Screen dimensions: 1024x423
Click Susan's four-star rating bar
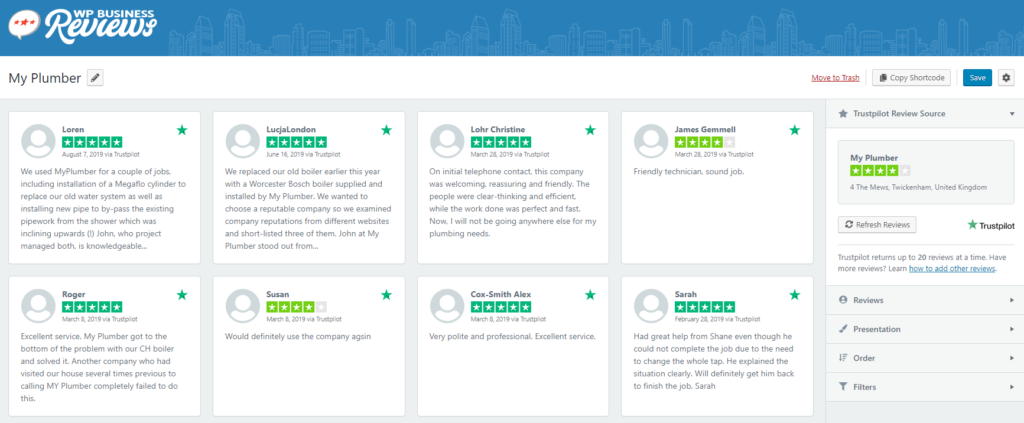[x=296, y=307]
